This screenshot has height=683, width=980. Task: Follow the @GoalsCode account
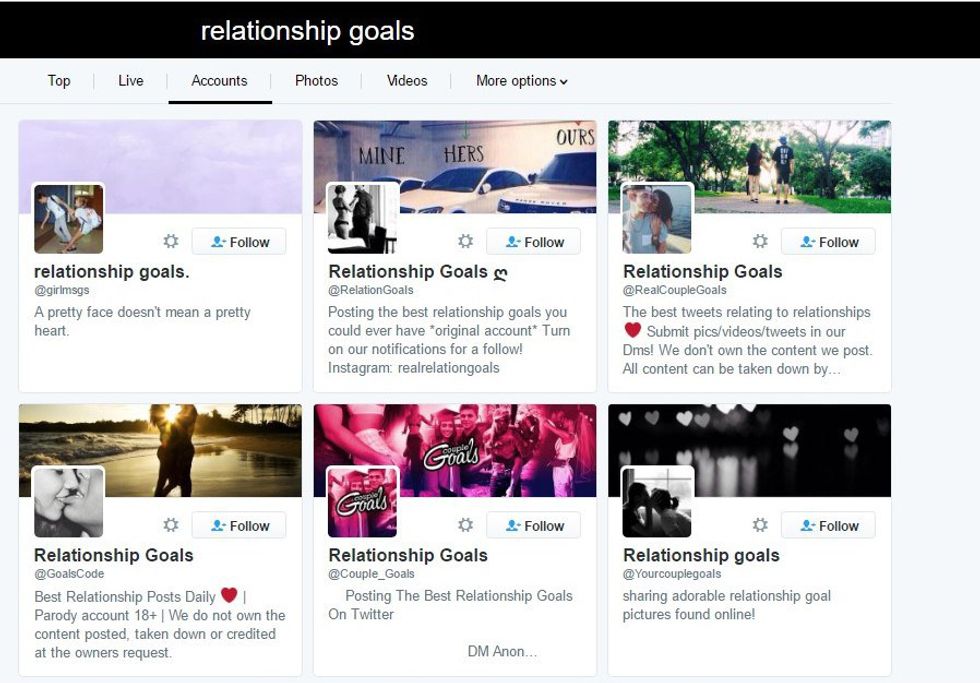coord(239,526)
